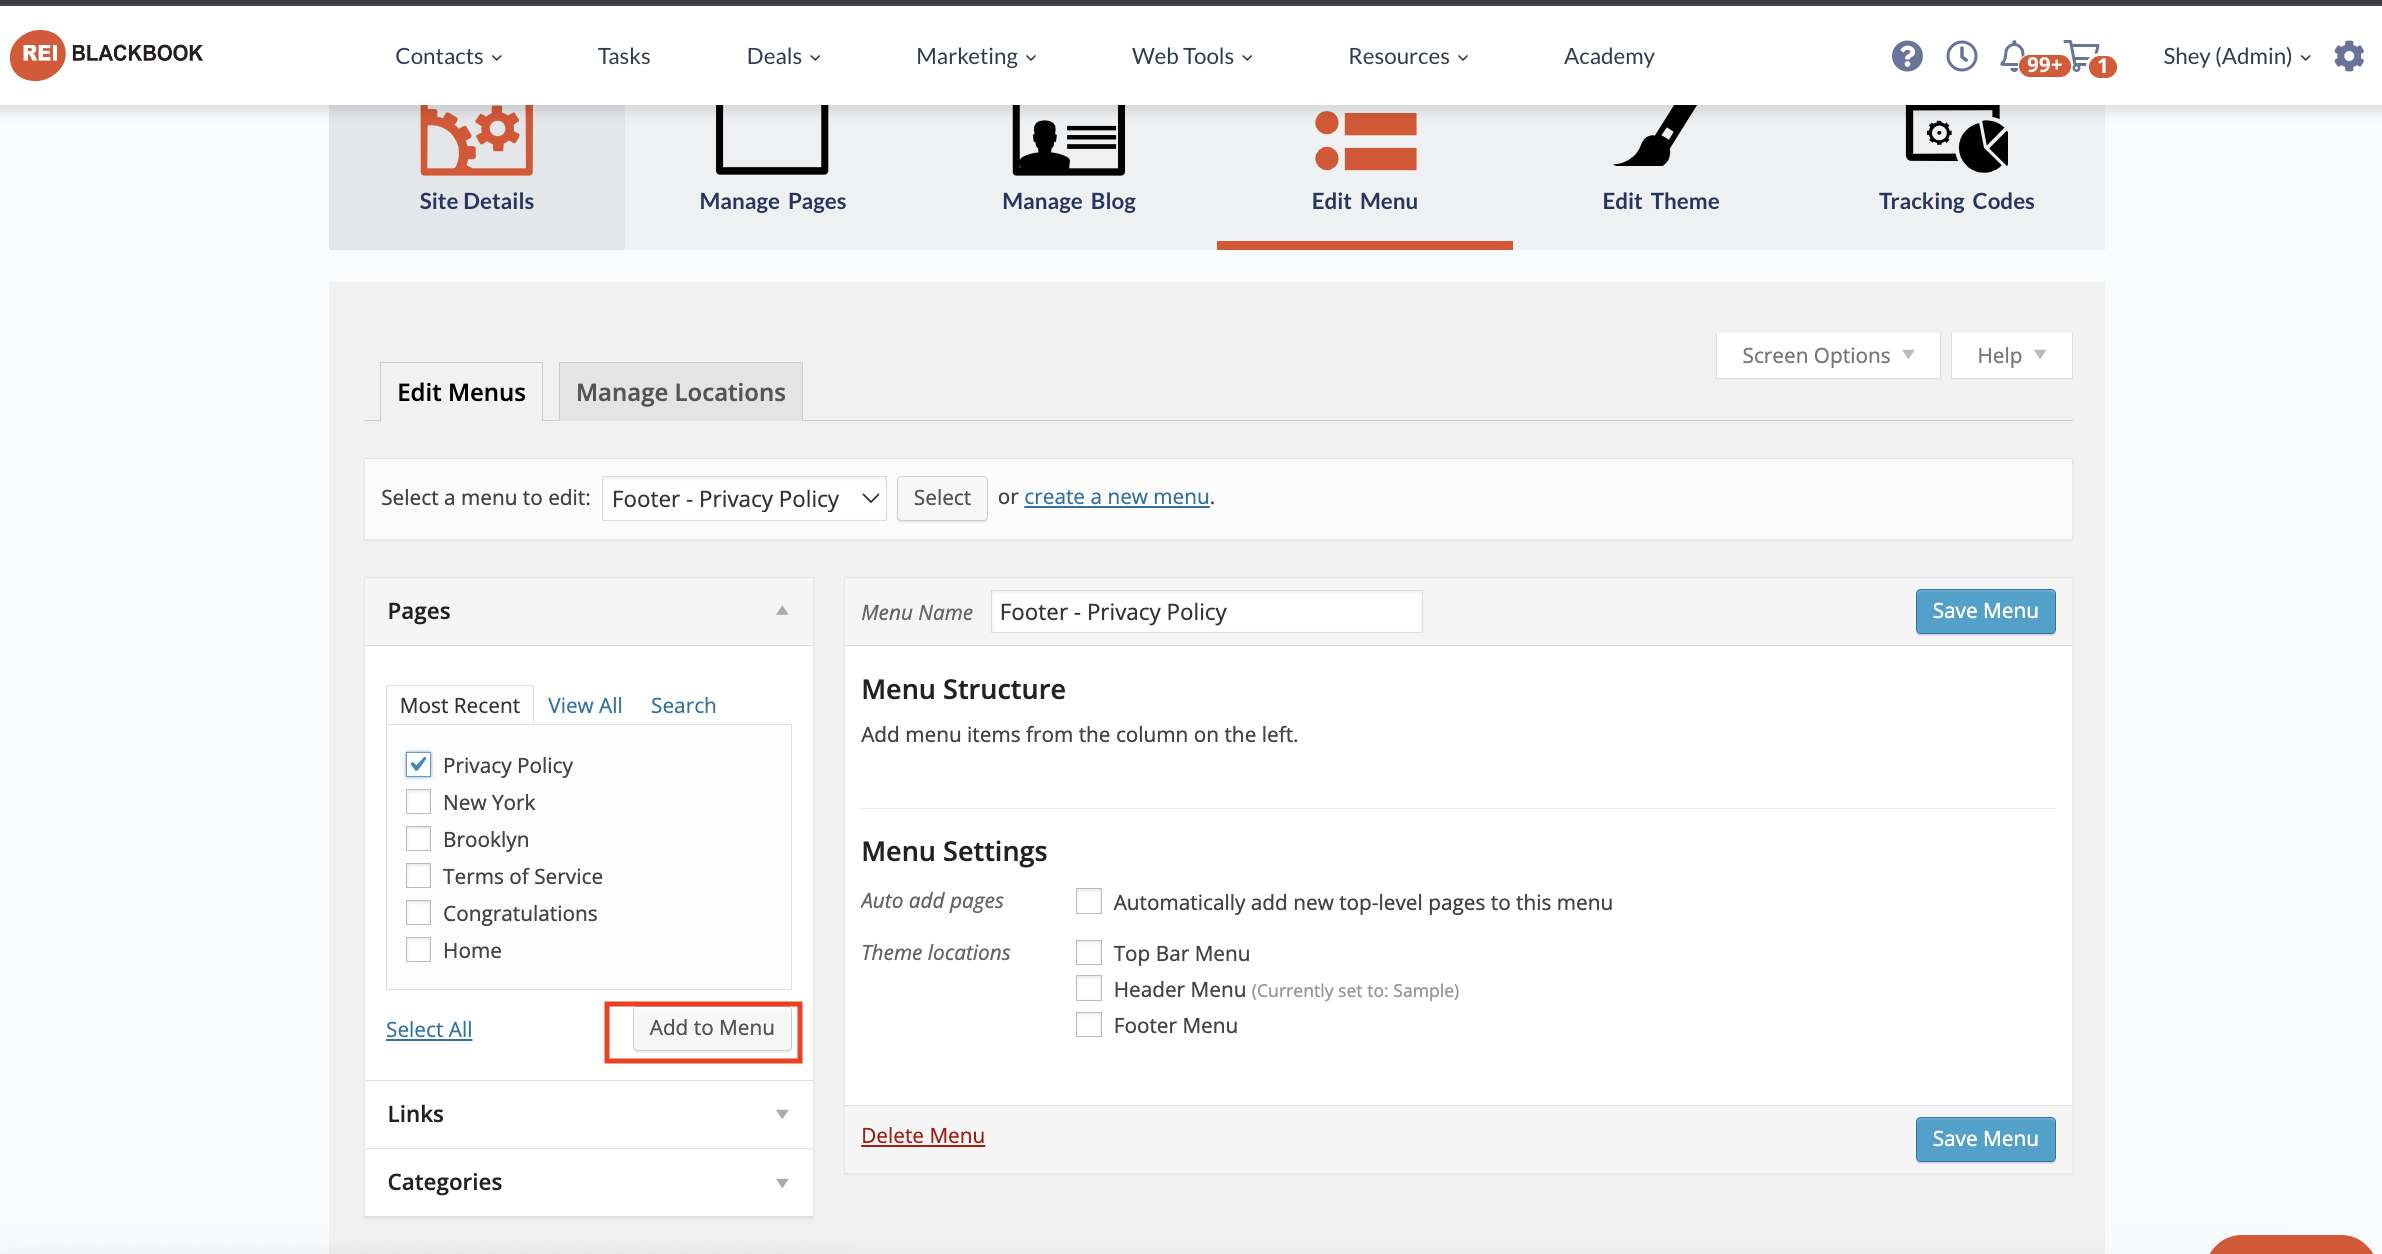Click the create a new menu link
Image resolution: width=2382 pixels, height=1254 pixels.
[1116, 496]
